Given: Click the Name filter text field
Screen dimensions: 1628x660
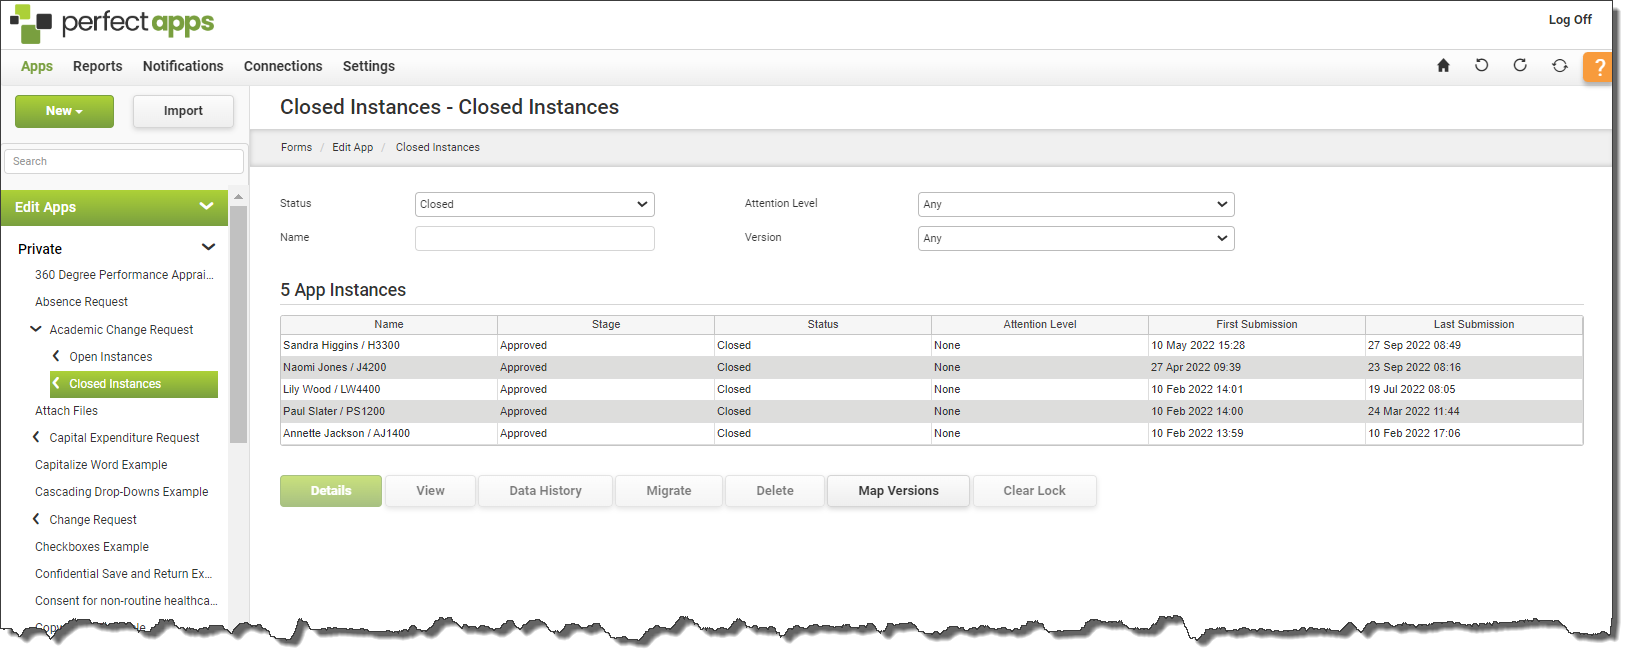Looking at the screenshot, I should [x=535, y=238].
